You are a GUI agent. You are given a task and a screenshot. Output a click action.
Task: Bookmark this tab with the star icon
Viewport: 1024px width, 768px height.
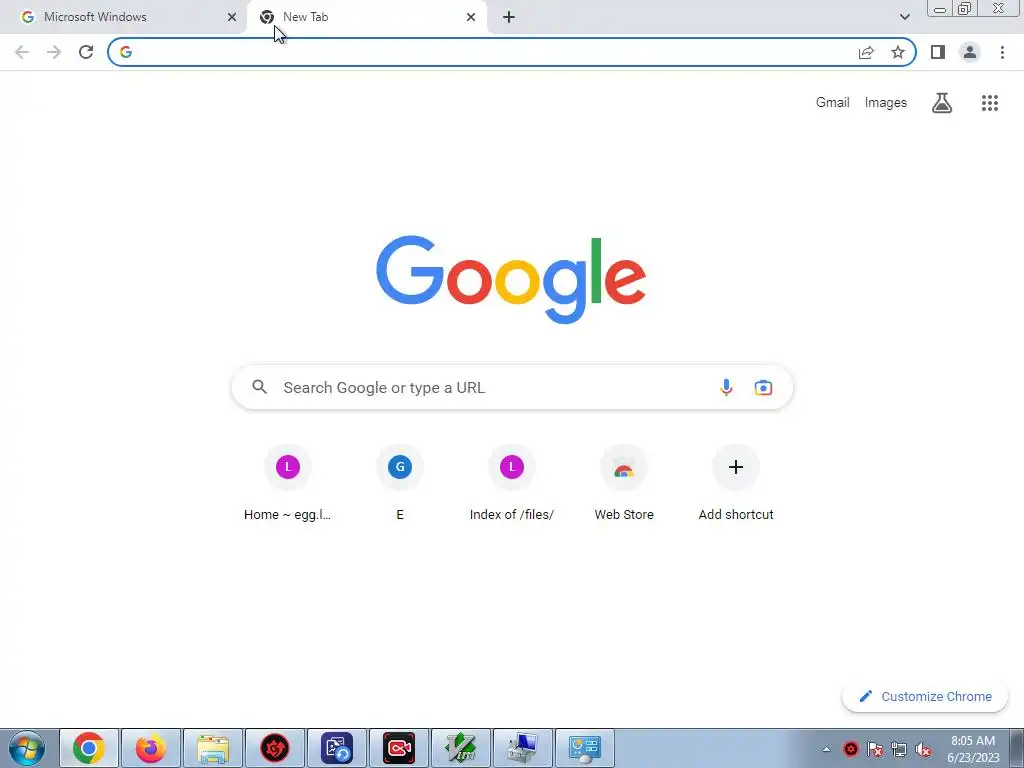click(x=898, y=52)
